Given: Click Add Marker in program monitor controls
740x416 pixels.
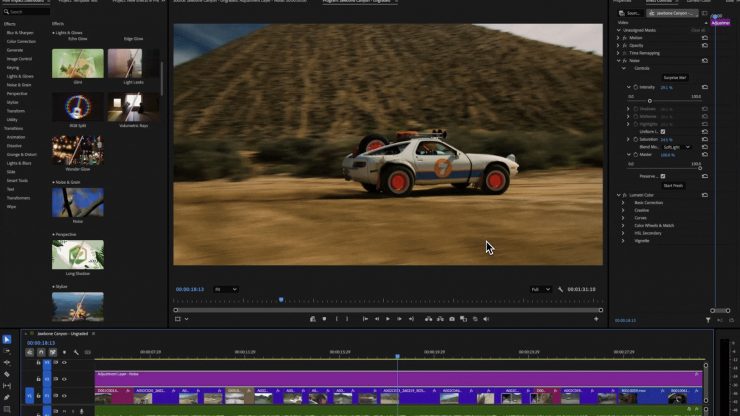Looking at the screenshot, I should tap(324, 319).
